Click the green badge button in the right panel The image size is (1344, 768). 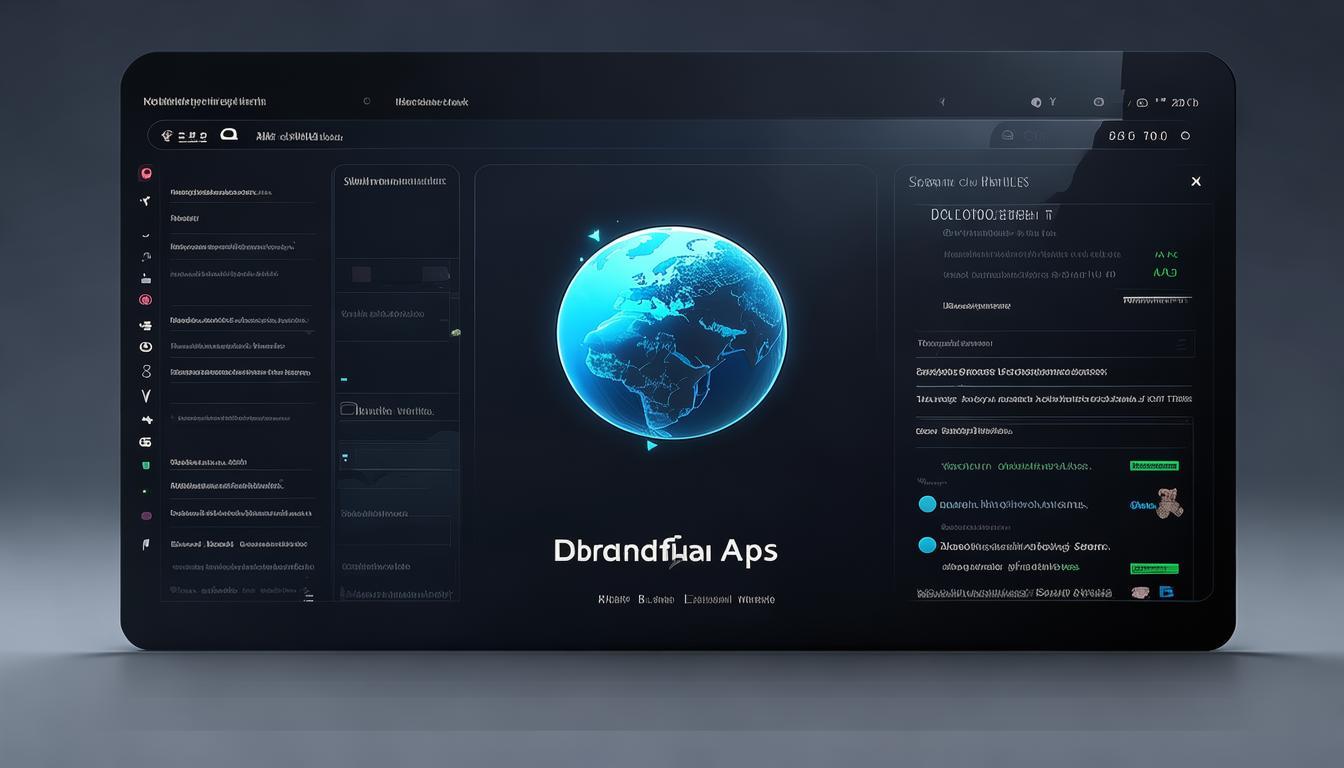click(x=1155, y=466)
